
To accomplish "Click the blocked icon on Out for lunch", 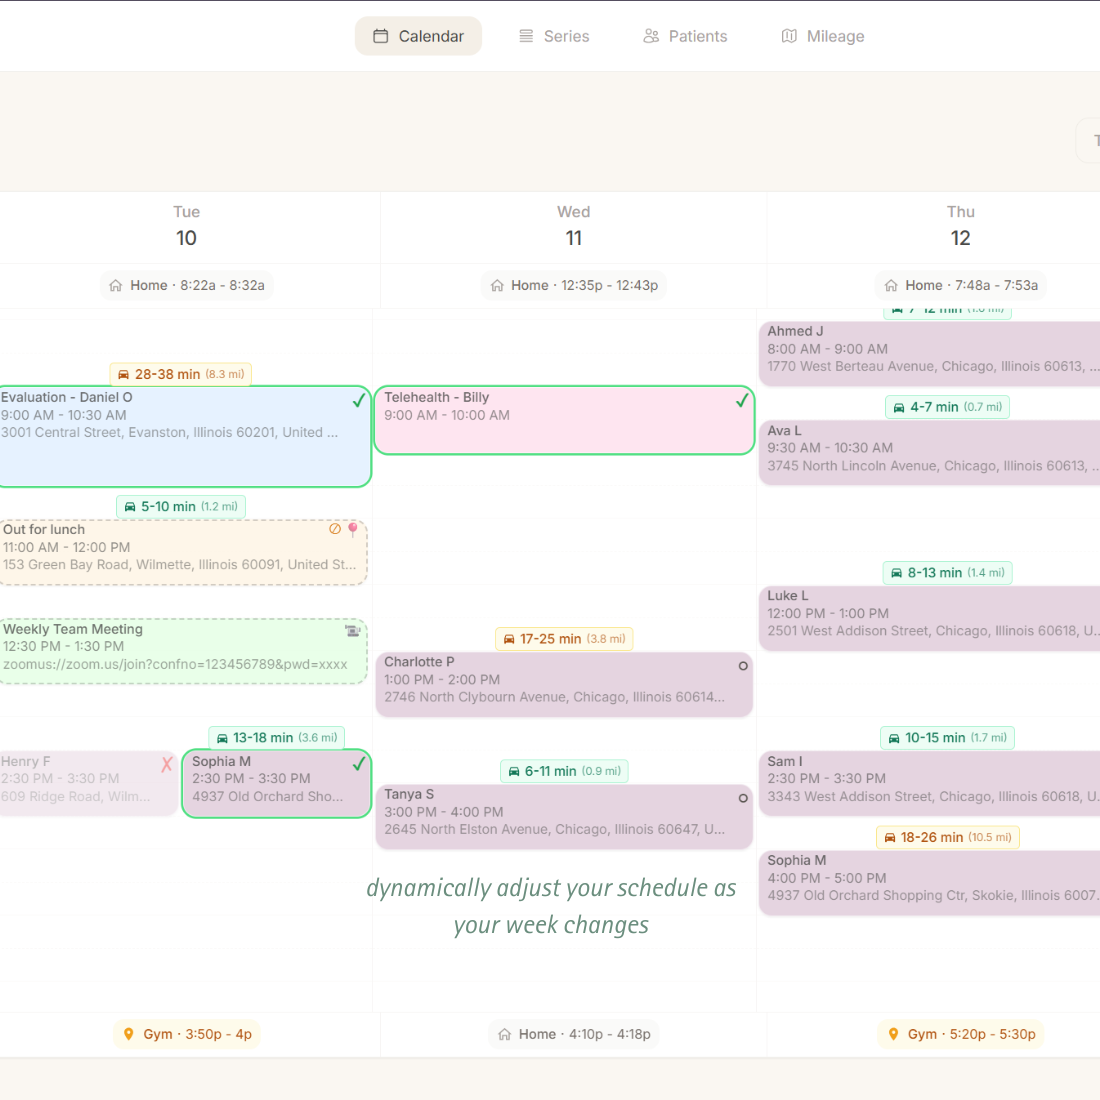I will [x=335, y=529].
